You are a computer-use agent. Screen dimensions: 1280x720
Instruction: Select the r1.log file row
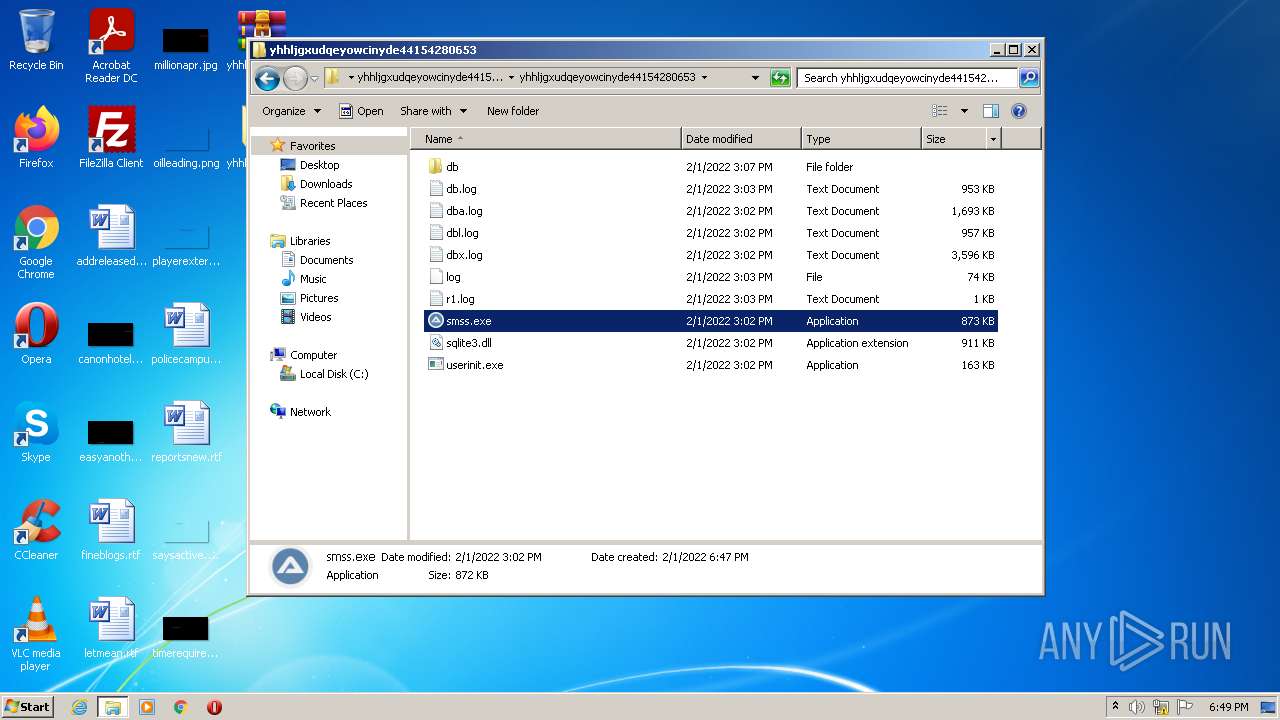click(711, 299)
